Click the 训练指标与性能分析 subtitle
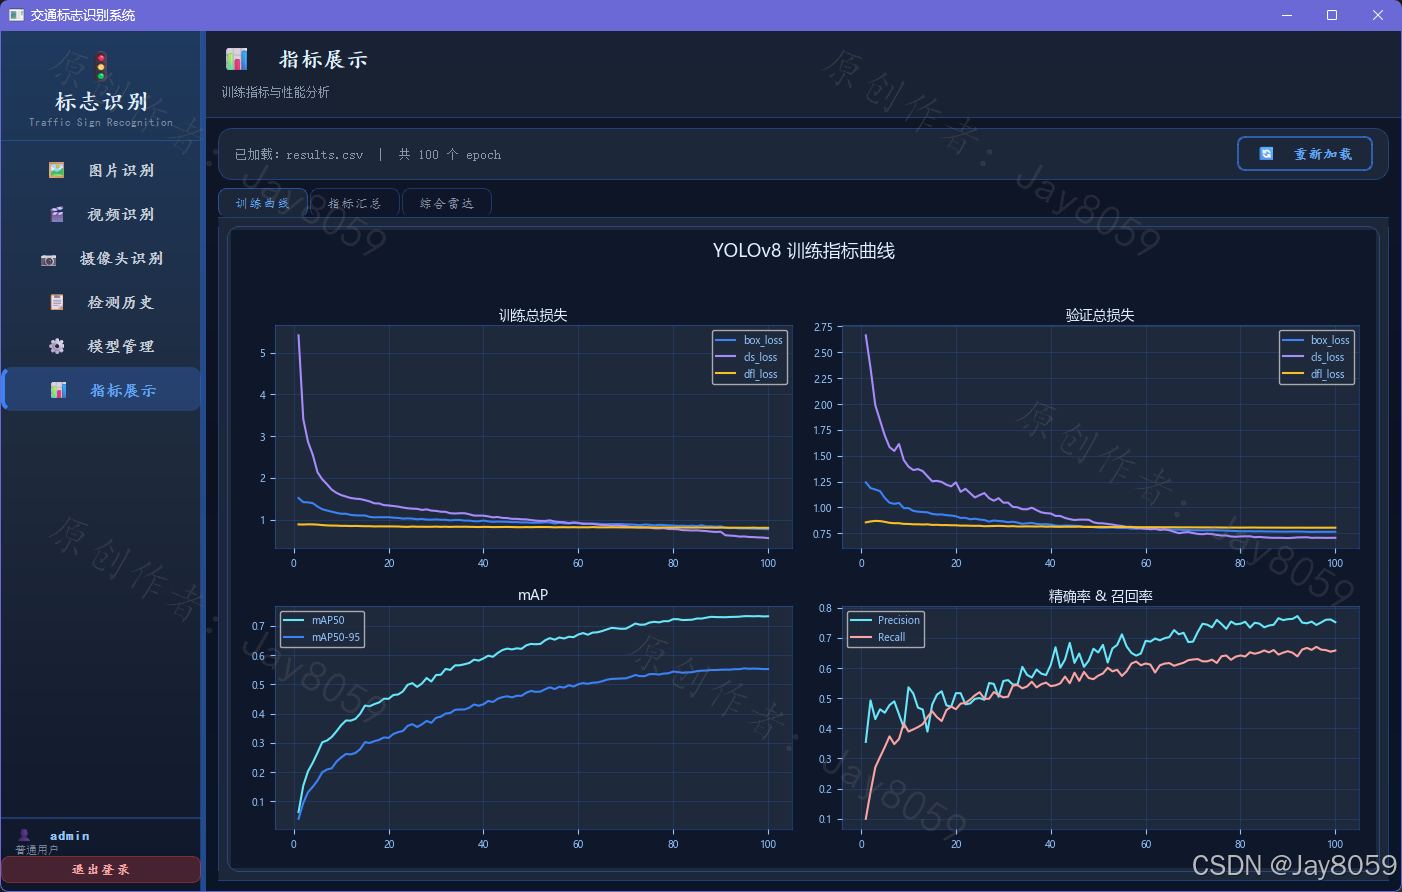Viewport: 1402px width, 892px height. pyautogui.click(x=276, y=92)
